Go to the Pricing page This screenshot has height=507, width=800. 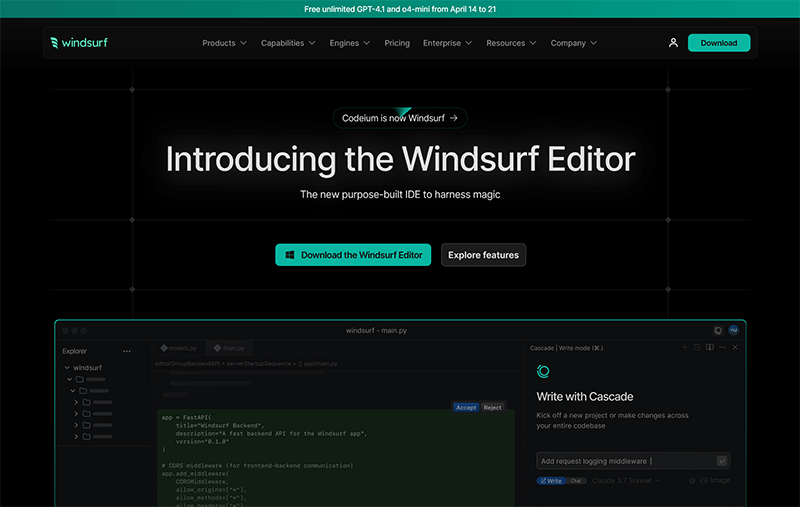pos(397,43)
